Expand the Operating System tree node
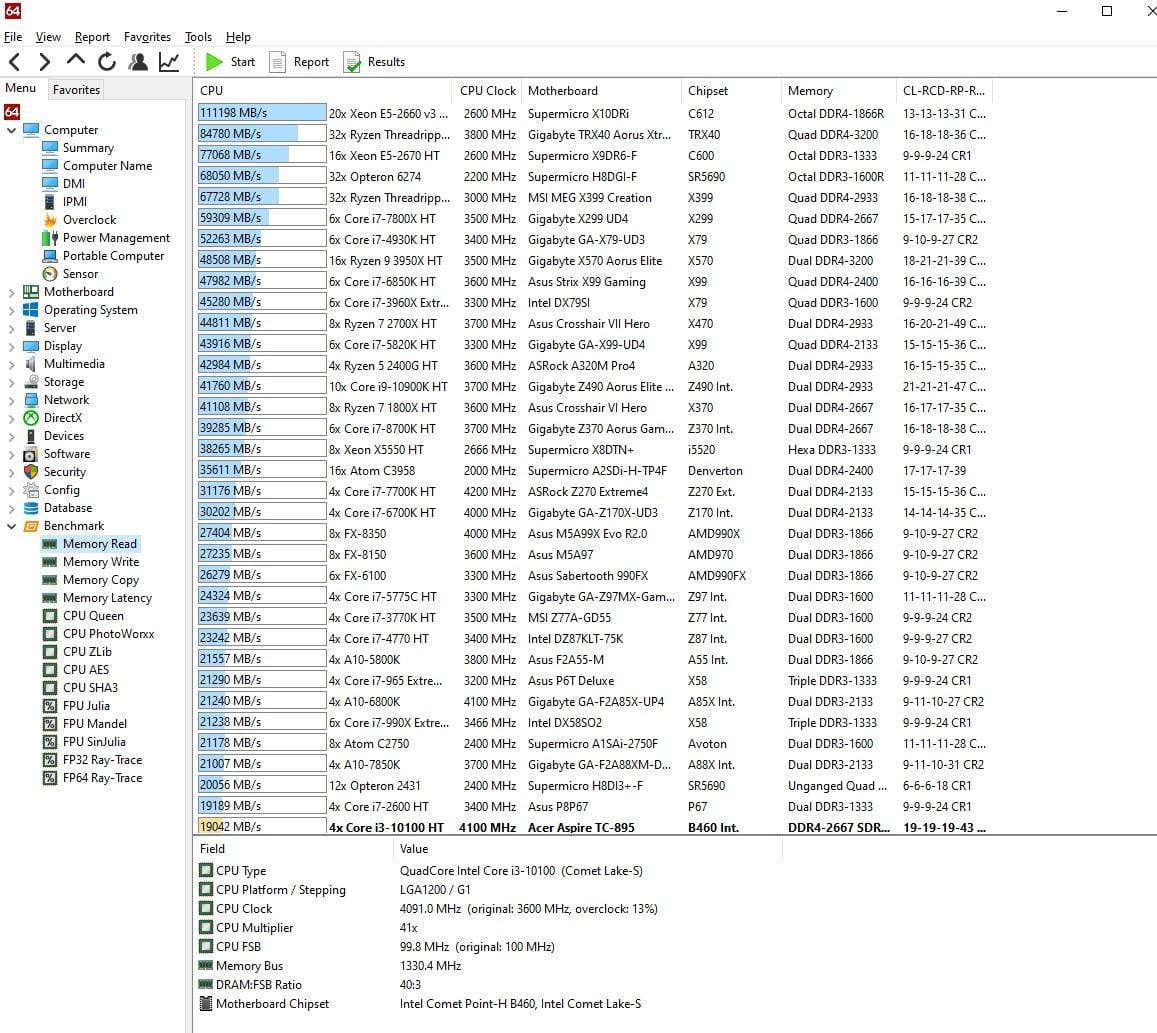Viewport: 1157px width, 1033px height. tap(11, 310)
